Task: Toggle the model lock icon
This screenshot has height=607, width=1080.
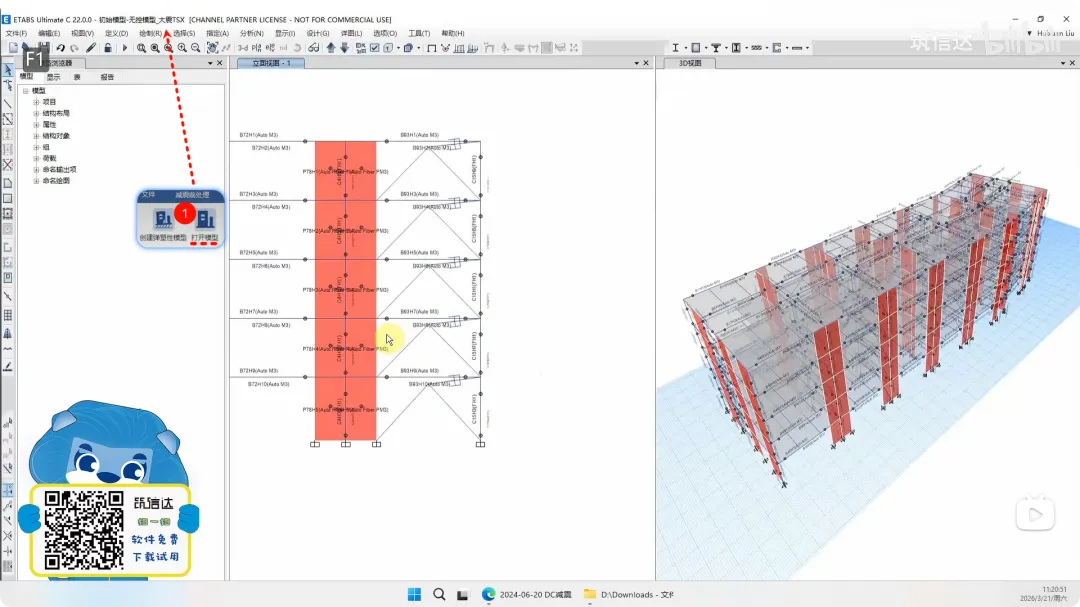Action: 107,48
